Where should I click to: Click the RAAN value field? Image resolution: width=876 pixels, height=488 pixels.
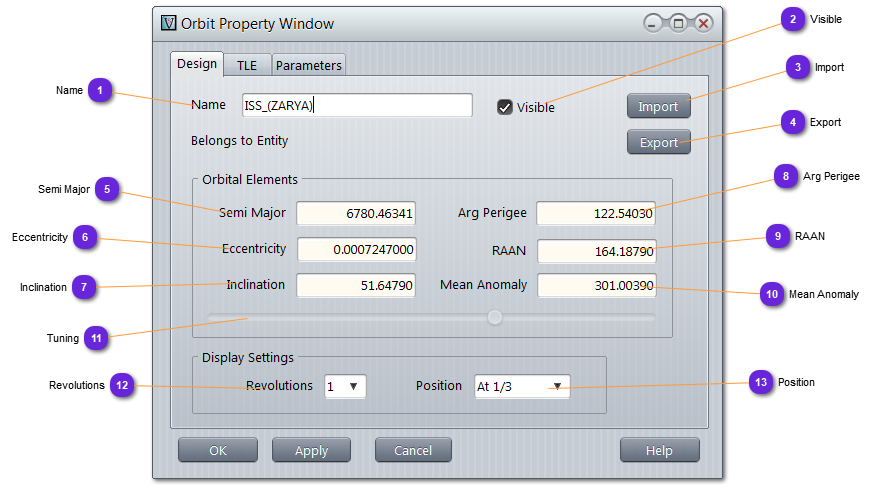(x=596, y=249)
